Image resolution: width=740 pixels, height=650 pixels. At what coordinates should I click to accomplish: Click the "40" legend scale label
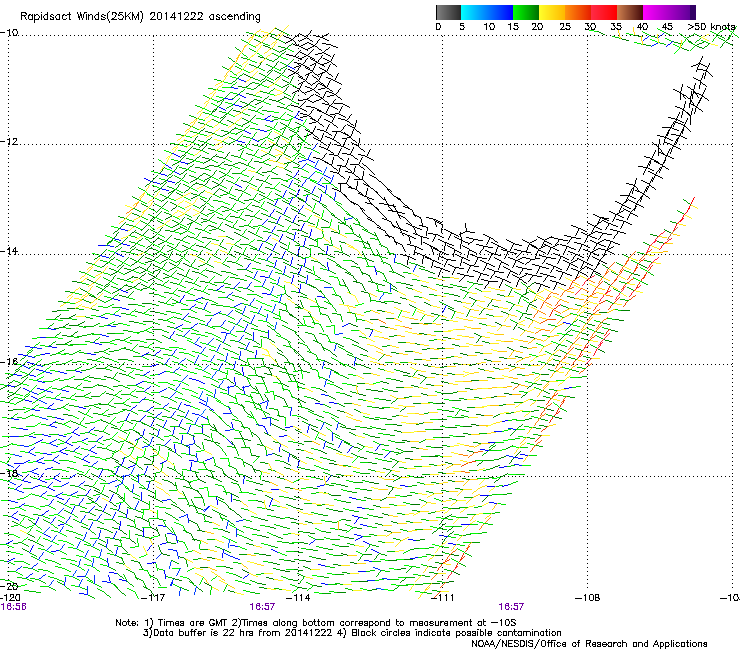[x=642, y=27]
